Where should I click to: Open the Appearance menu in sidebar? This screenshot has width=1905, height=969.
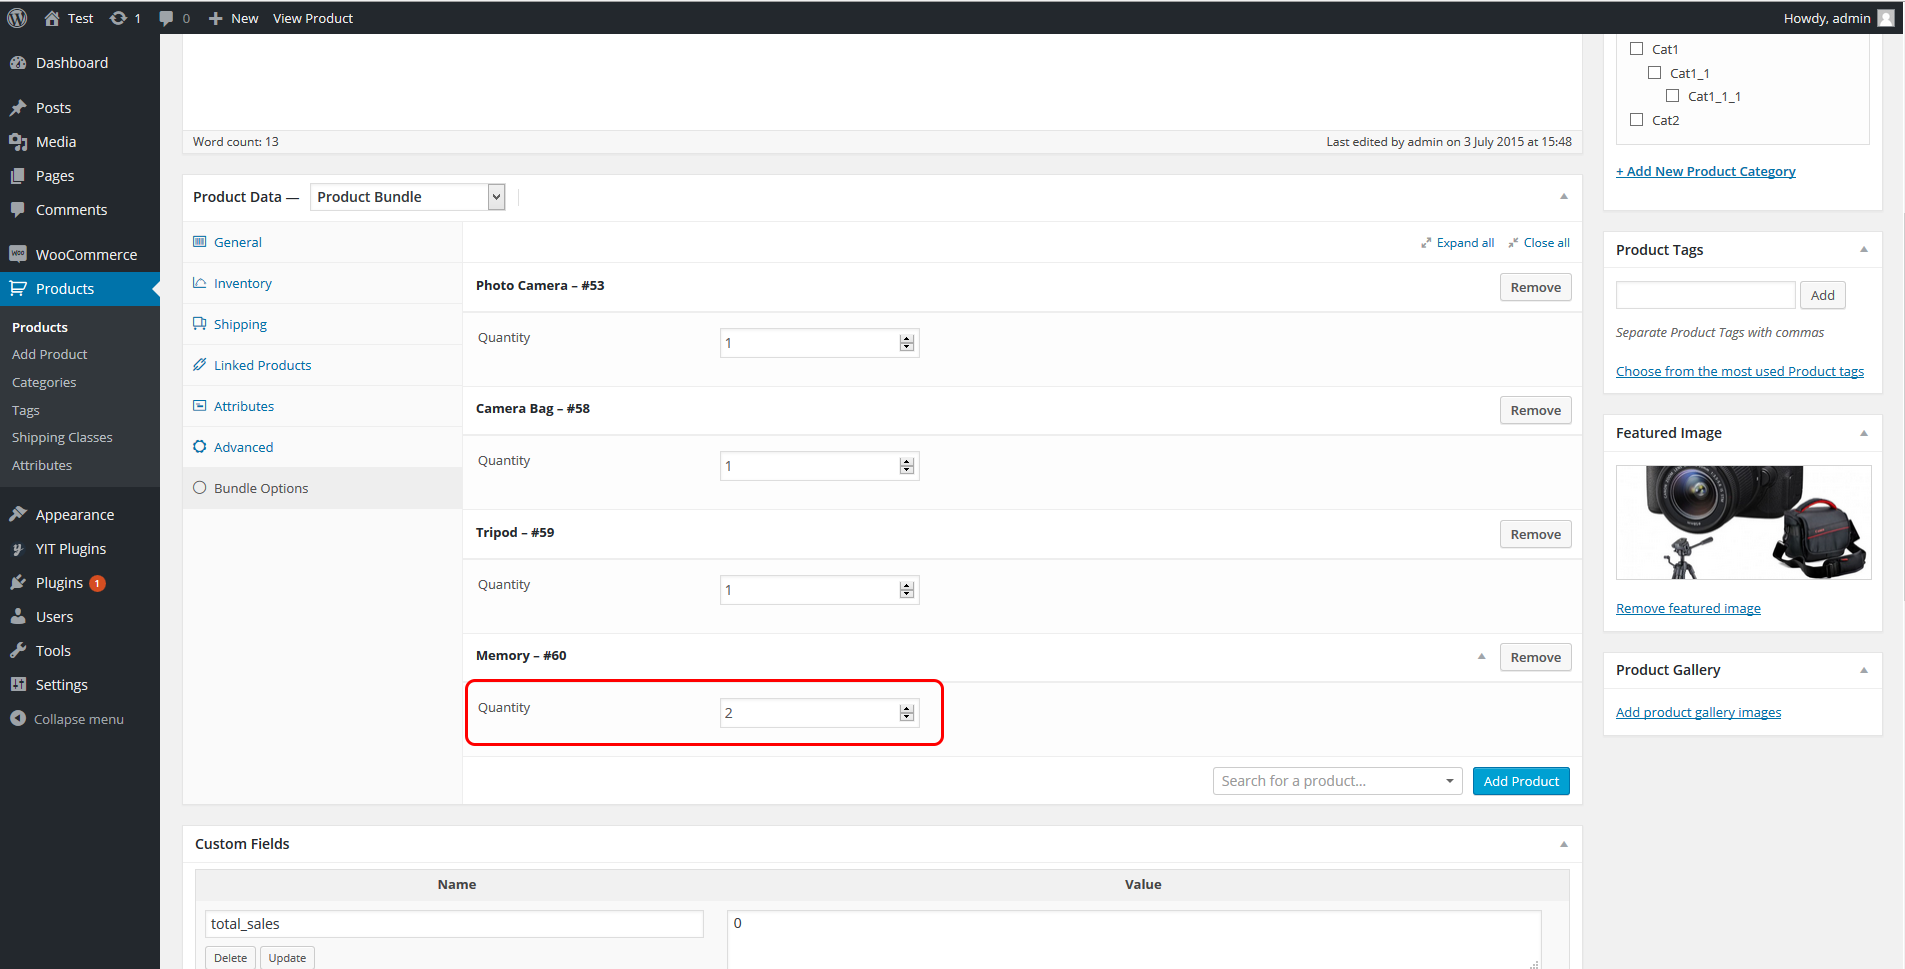pos(75,515)
